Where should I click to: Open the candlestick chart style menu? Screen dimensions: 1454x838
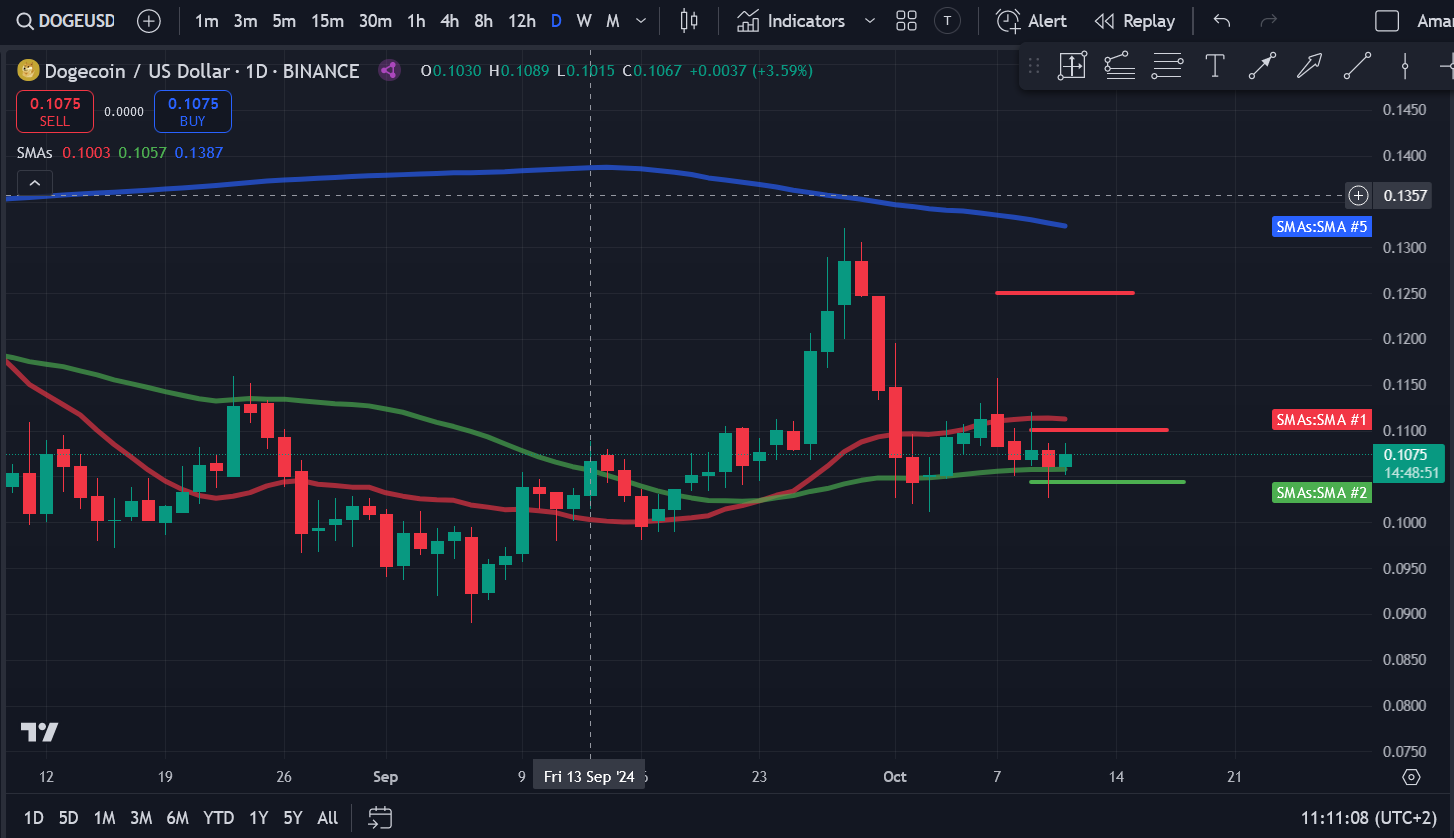click(x=688, y=21)
